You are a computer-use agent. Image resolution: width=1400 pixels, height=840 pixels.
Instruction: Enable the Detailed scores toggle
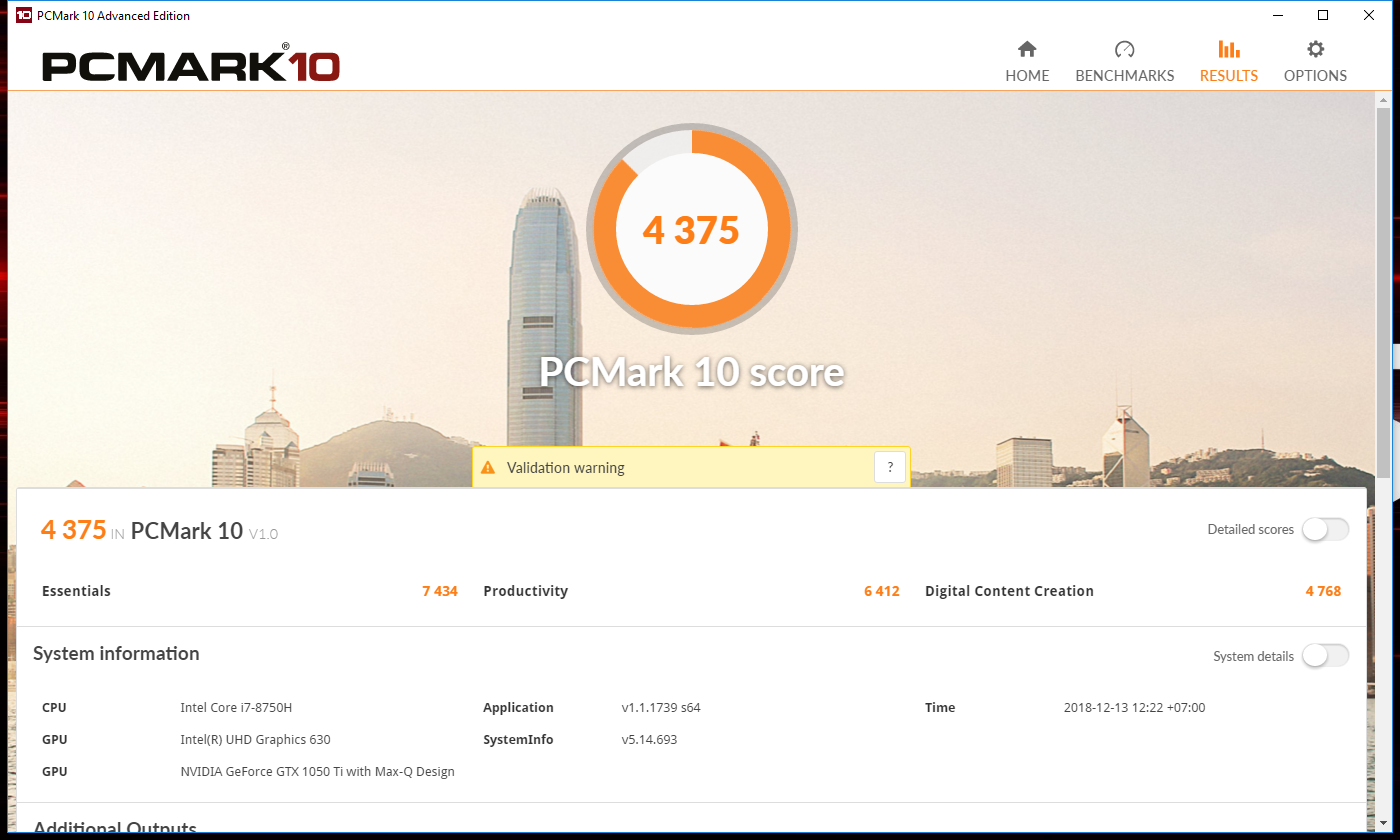1325,529
